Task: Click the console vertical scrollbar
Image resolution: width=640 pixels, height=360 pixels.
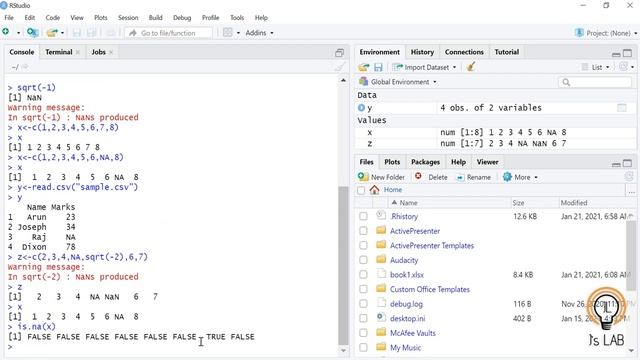Action: pyautogui.click(x=343, y=265)
